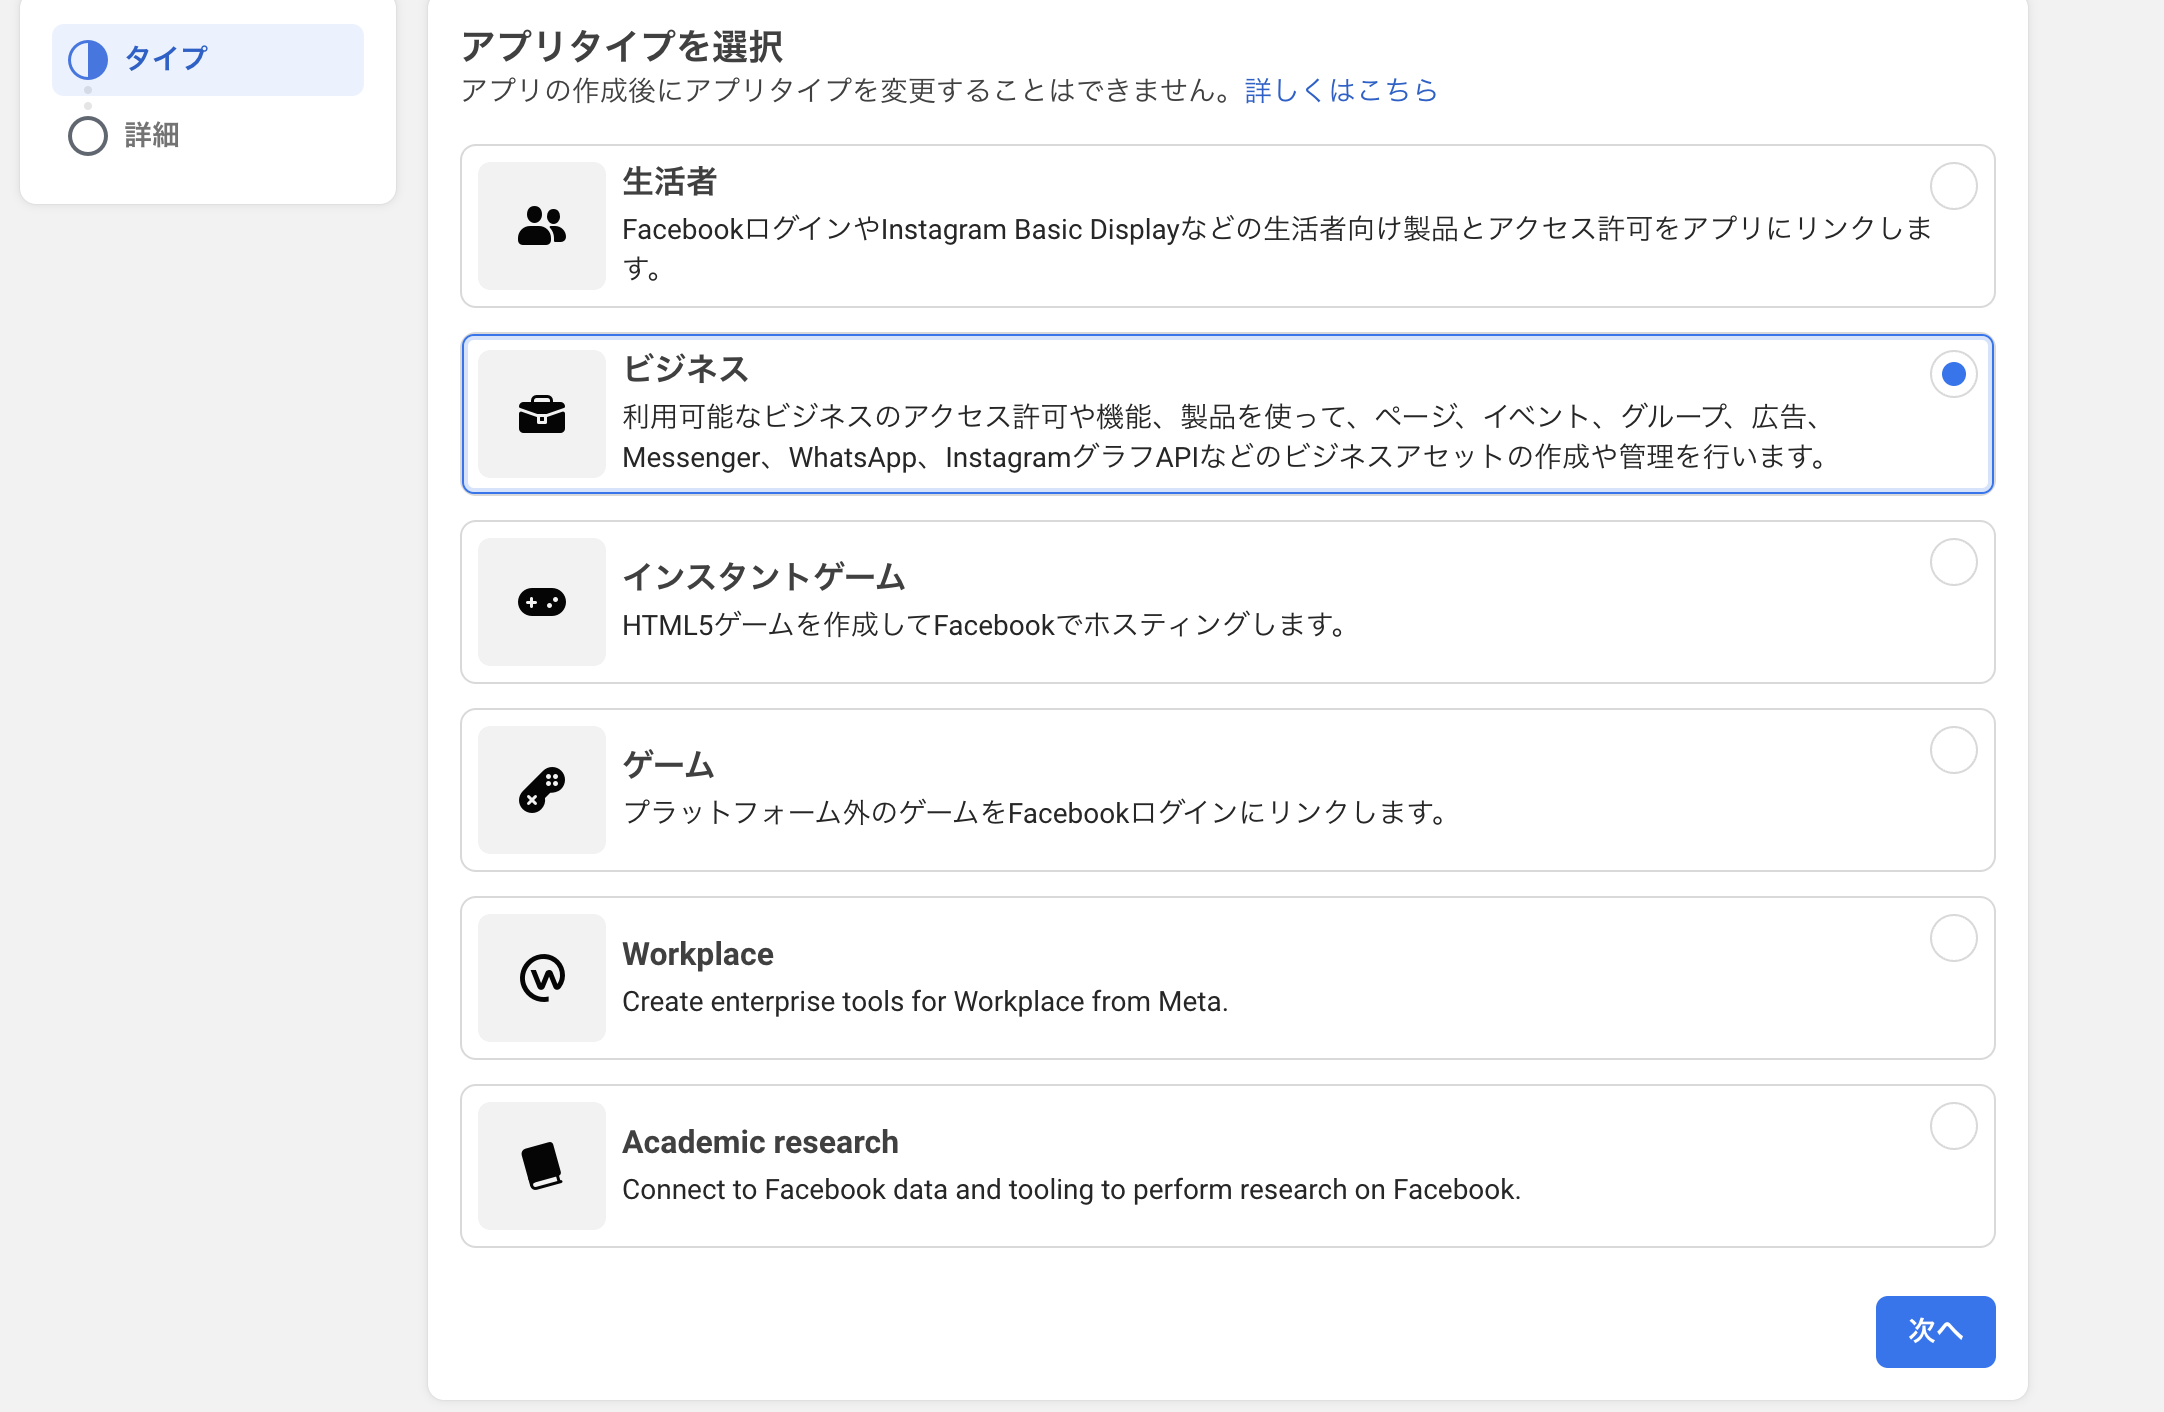Click the 'Create enterprise tools for Workplace' description
Screen dimensions: 2164x1412
[925, 1001]
